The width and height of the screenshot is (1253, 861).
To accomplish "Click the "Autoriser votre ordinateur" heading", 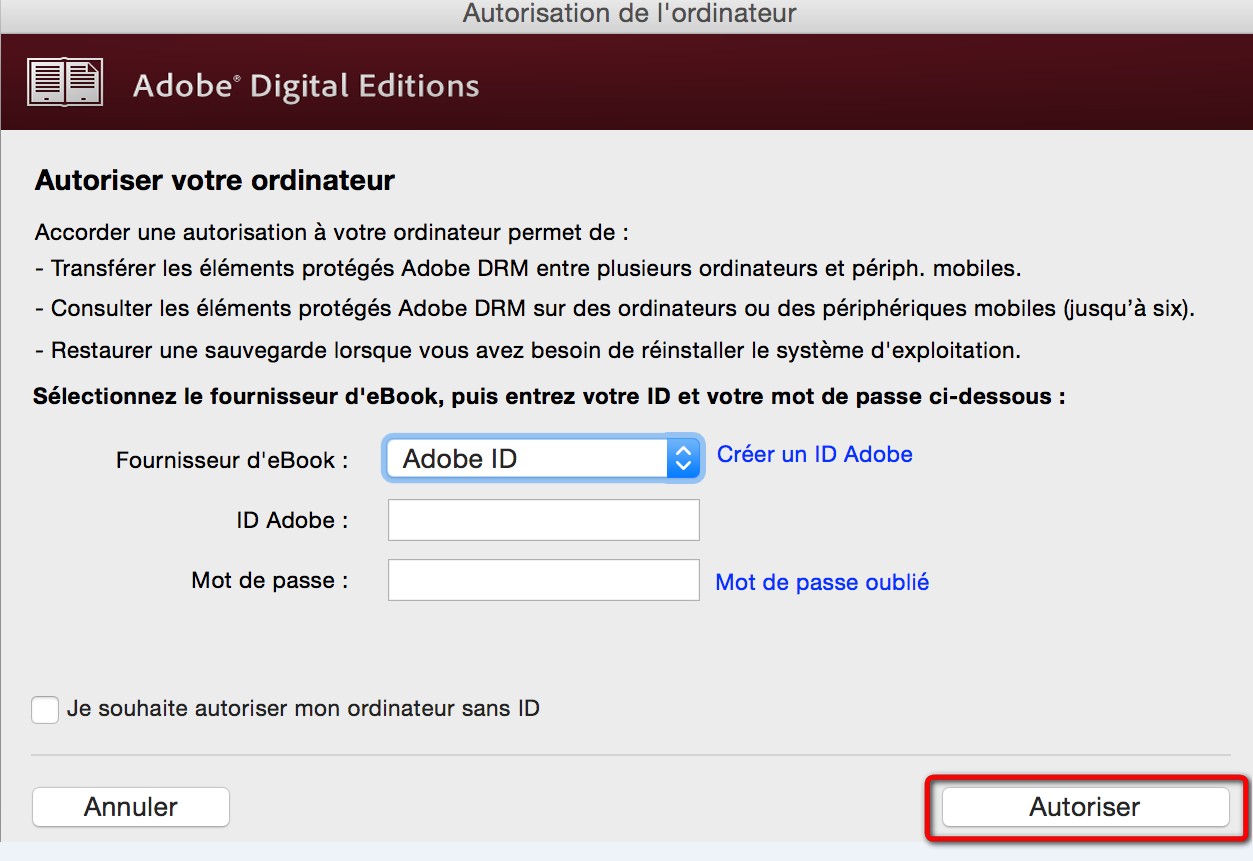I will [x=215, y=181].
